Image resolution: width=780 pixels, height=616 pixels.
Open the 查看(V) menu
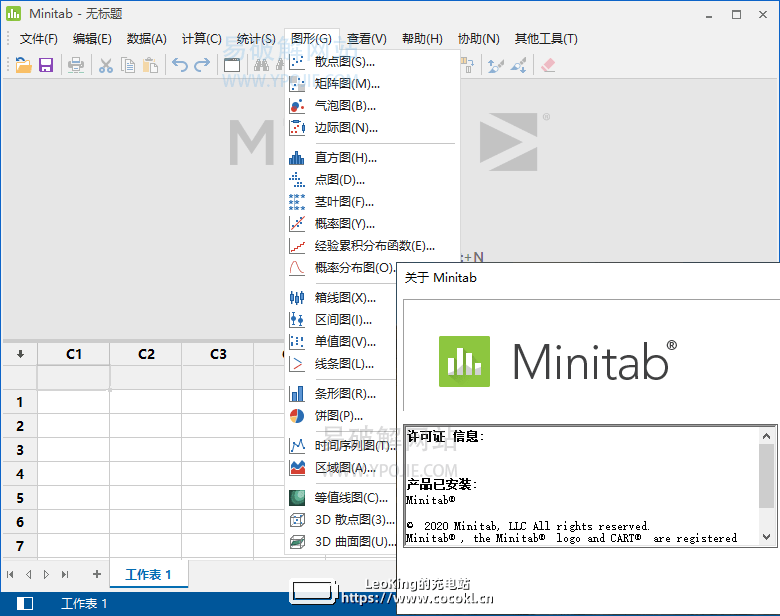pyautogui.click(x=367, y=39)
